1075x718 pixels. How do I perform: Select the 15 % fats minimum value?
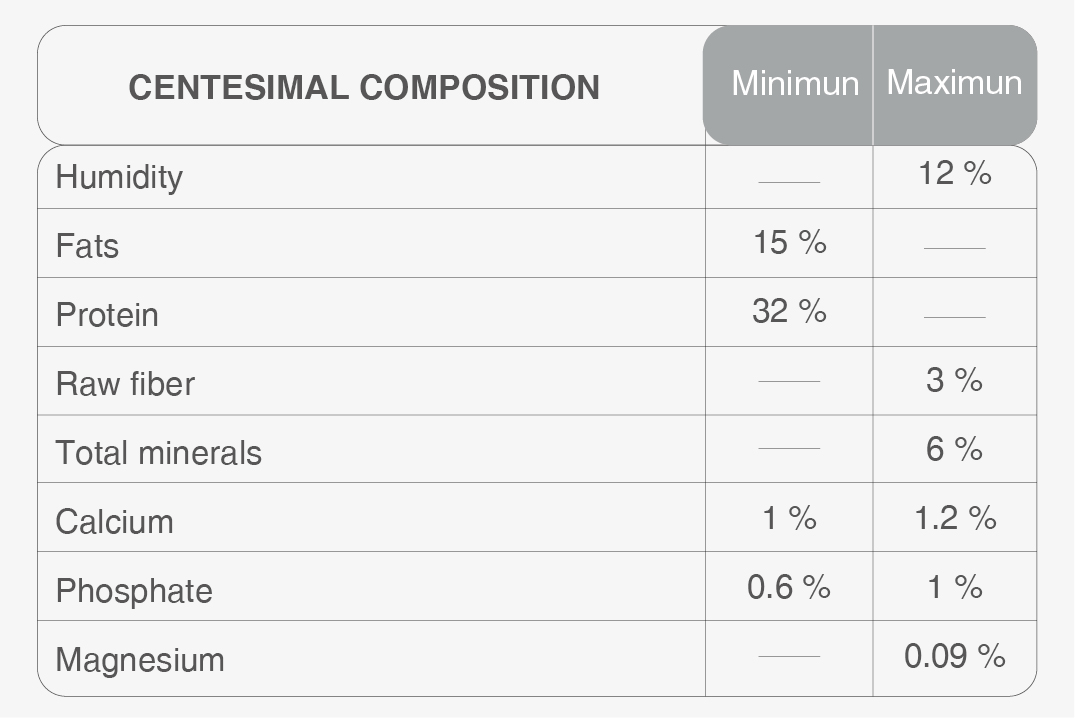[x=790, y=242]
